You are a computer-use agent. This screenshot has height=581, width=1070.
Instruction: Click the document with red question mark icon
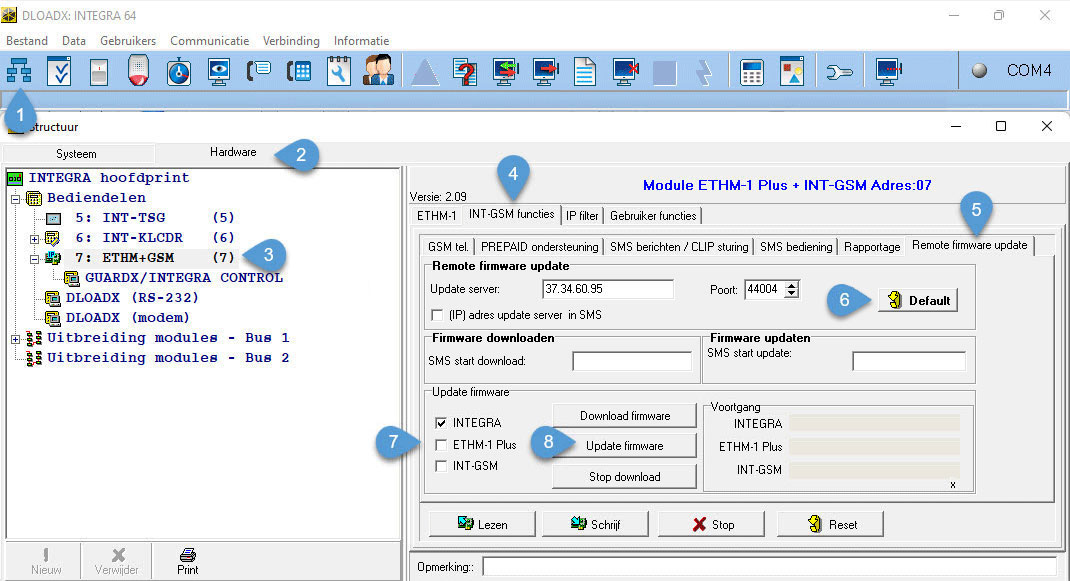click(465, 71)
